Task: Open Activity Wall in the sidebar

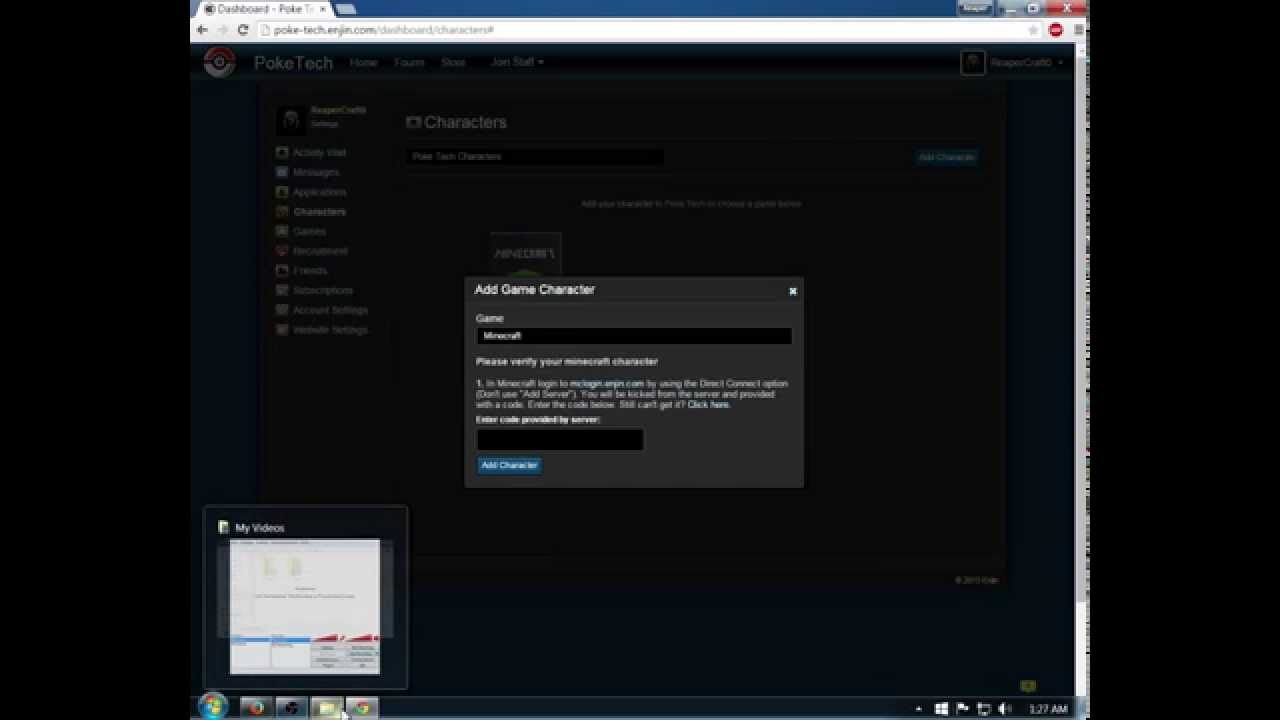Action: tap(319, 153)
